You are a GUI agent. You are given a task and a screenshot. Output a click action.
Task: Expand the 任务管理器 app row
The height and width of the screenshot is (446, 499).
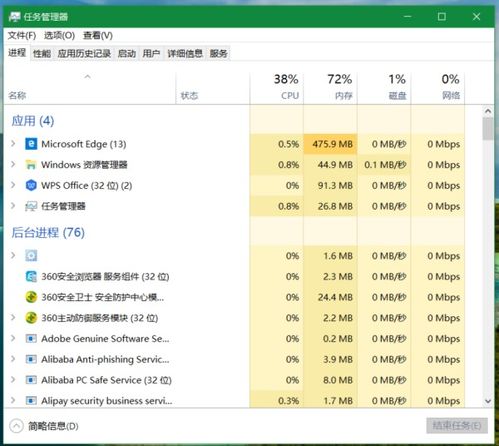click(13, 206)
